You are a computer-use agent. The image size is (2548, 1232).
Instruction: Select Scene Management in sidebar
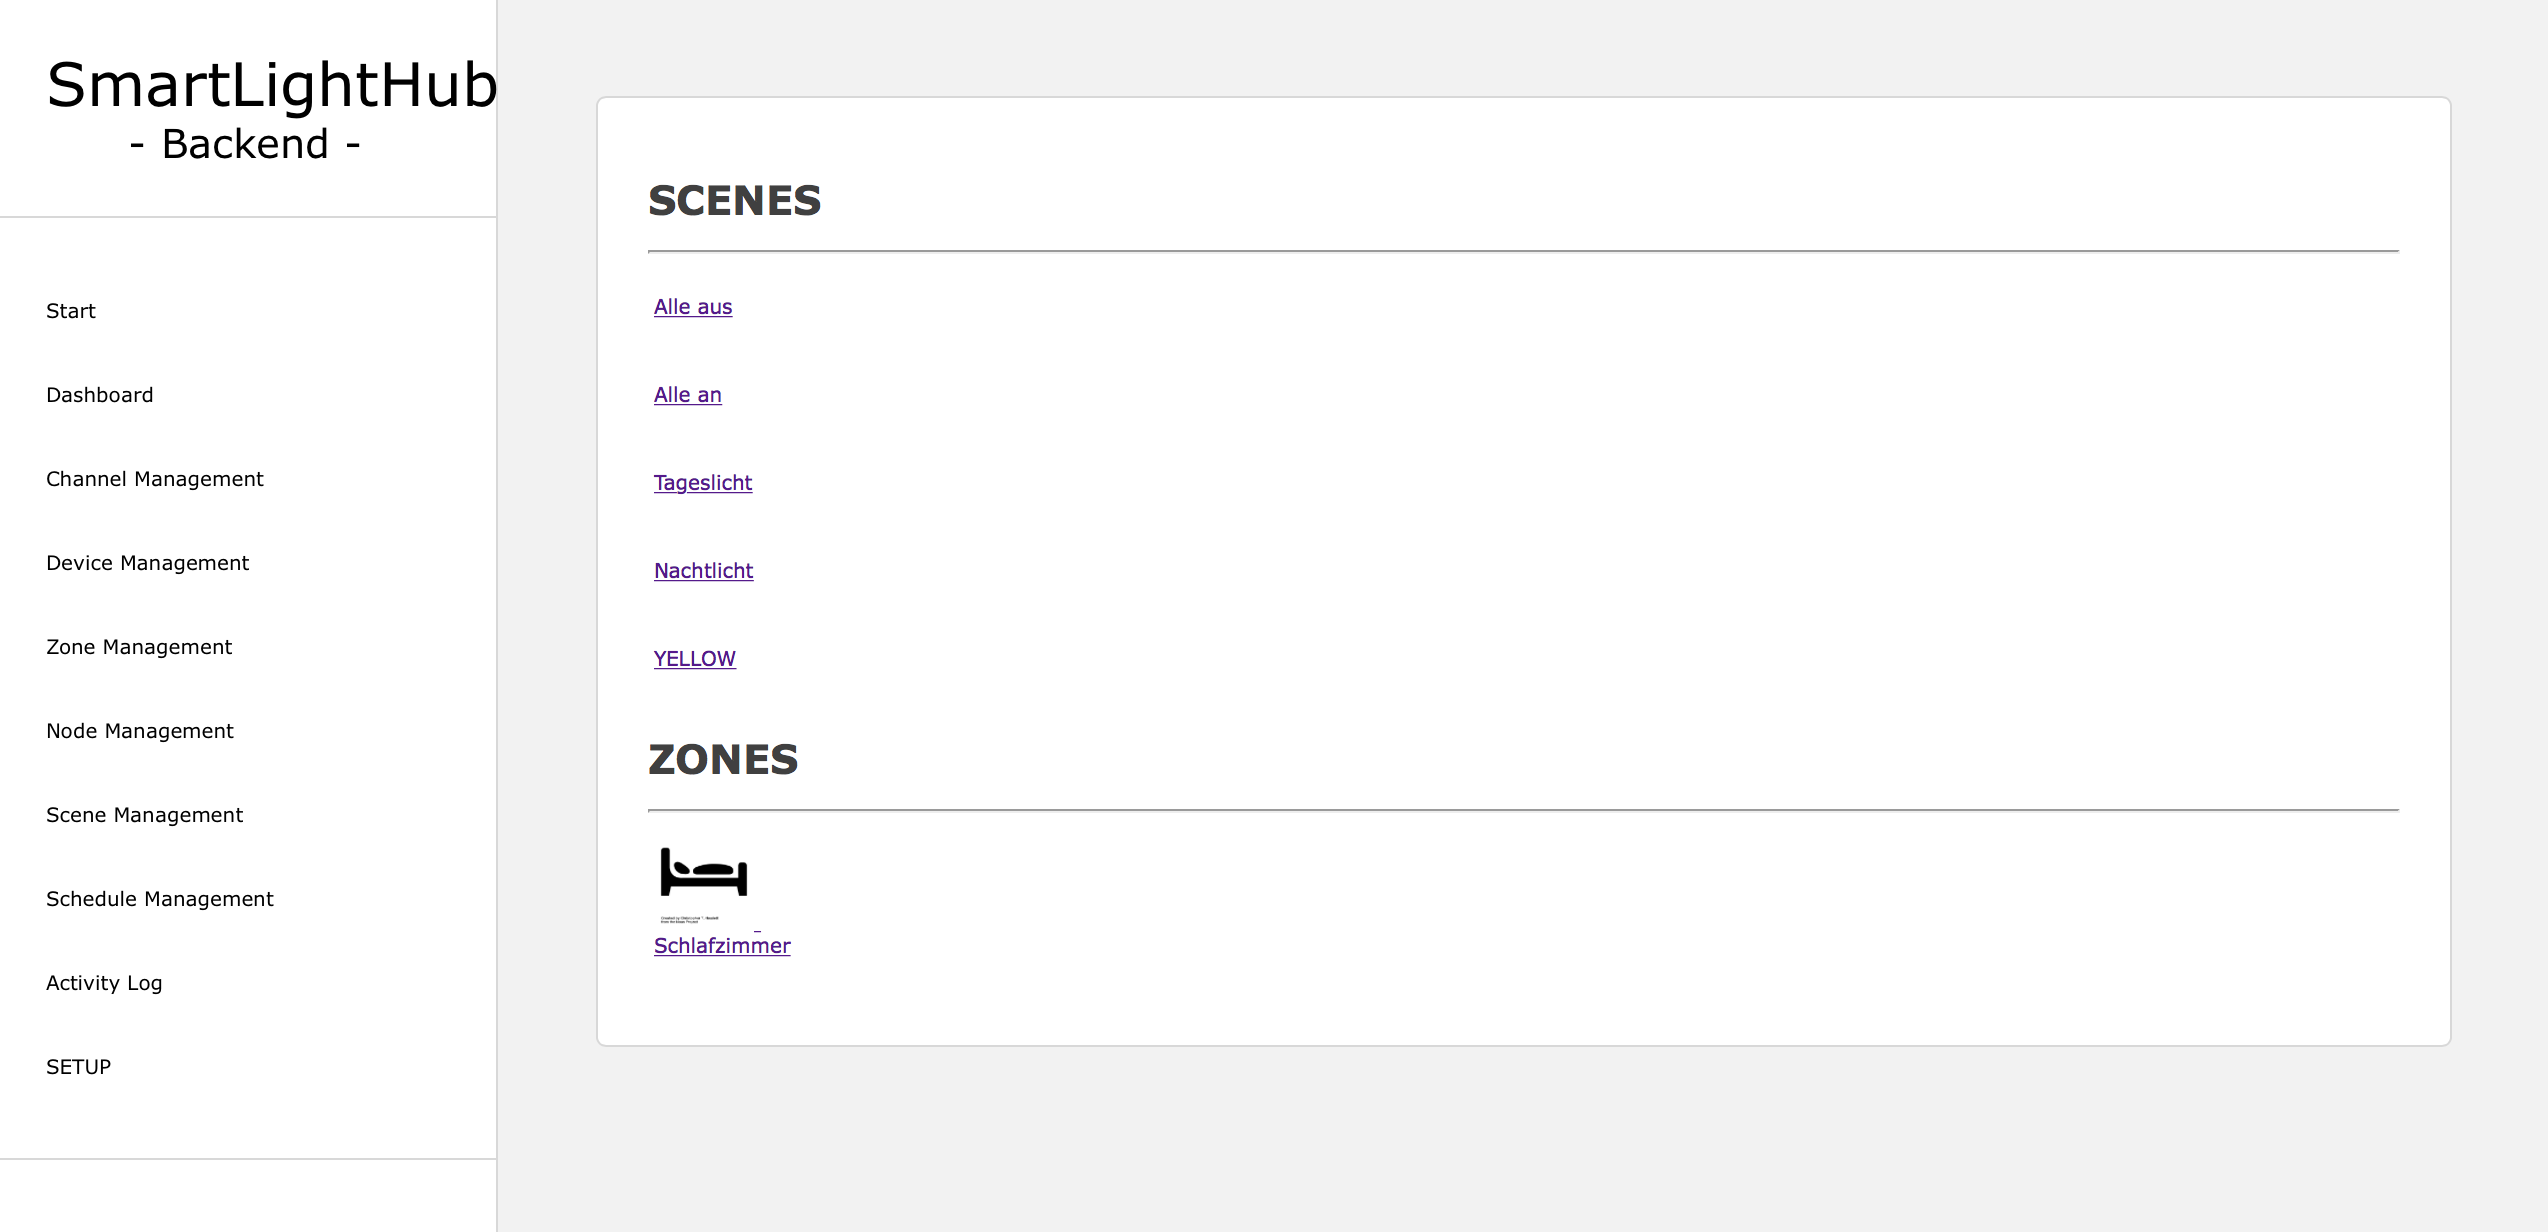coord(145,815)
